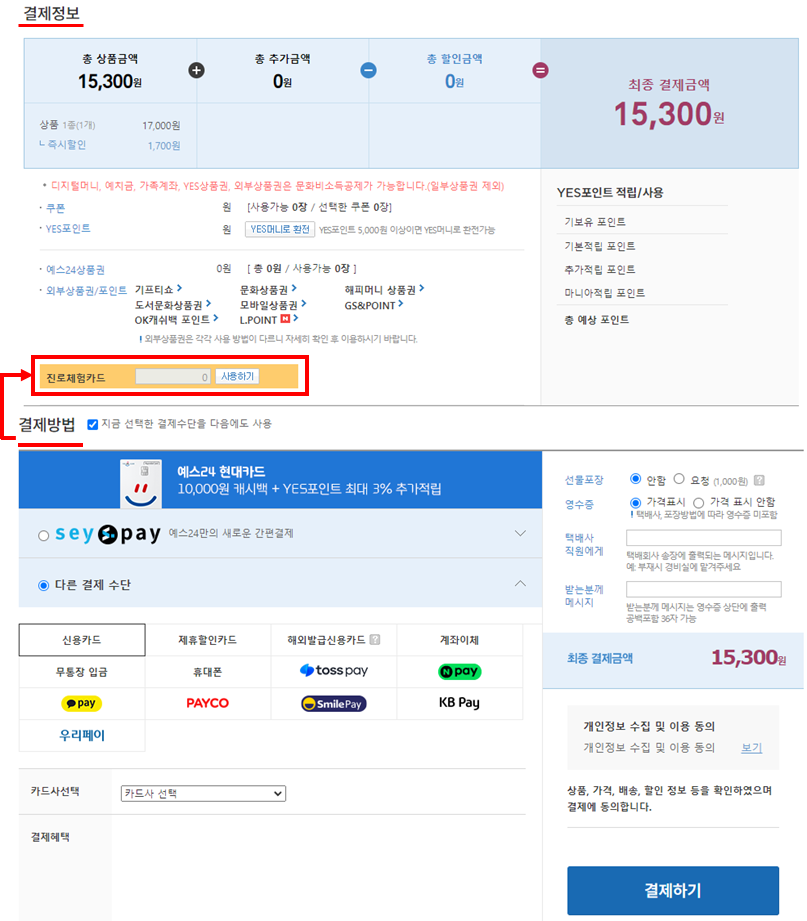Click the 예스24 현대카드 promotional banner
This screenshot has width=807, height=921.
coord(280,479)
